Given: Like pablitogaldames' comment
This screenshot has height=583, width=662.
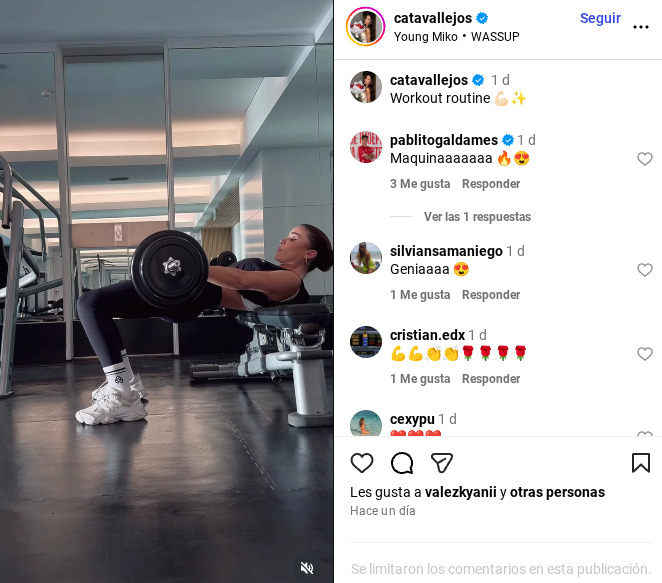Looking at the screenshot, I should tap(645, 159).
